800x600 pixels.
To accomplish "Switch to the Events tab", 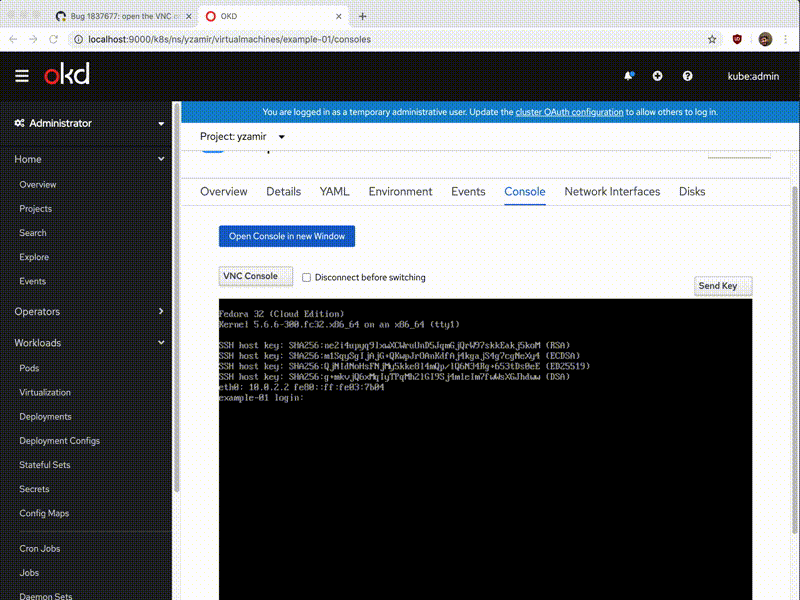I will 468,192.
